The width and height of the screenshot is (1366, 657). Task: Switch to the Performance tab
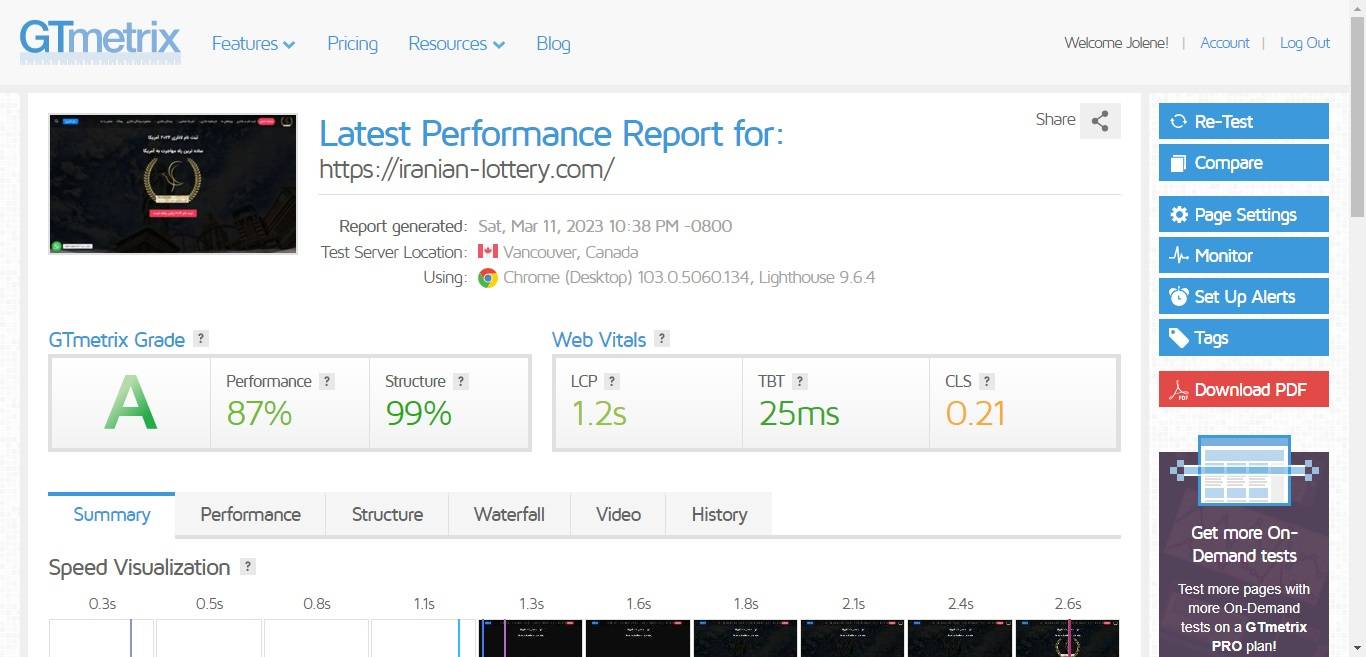(250, 514)
